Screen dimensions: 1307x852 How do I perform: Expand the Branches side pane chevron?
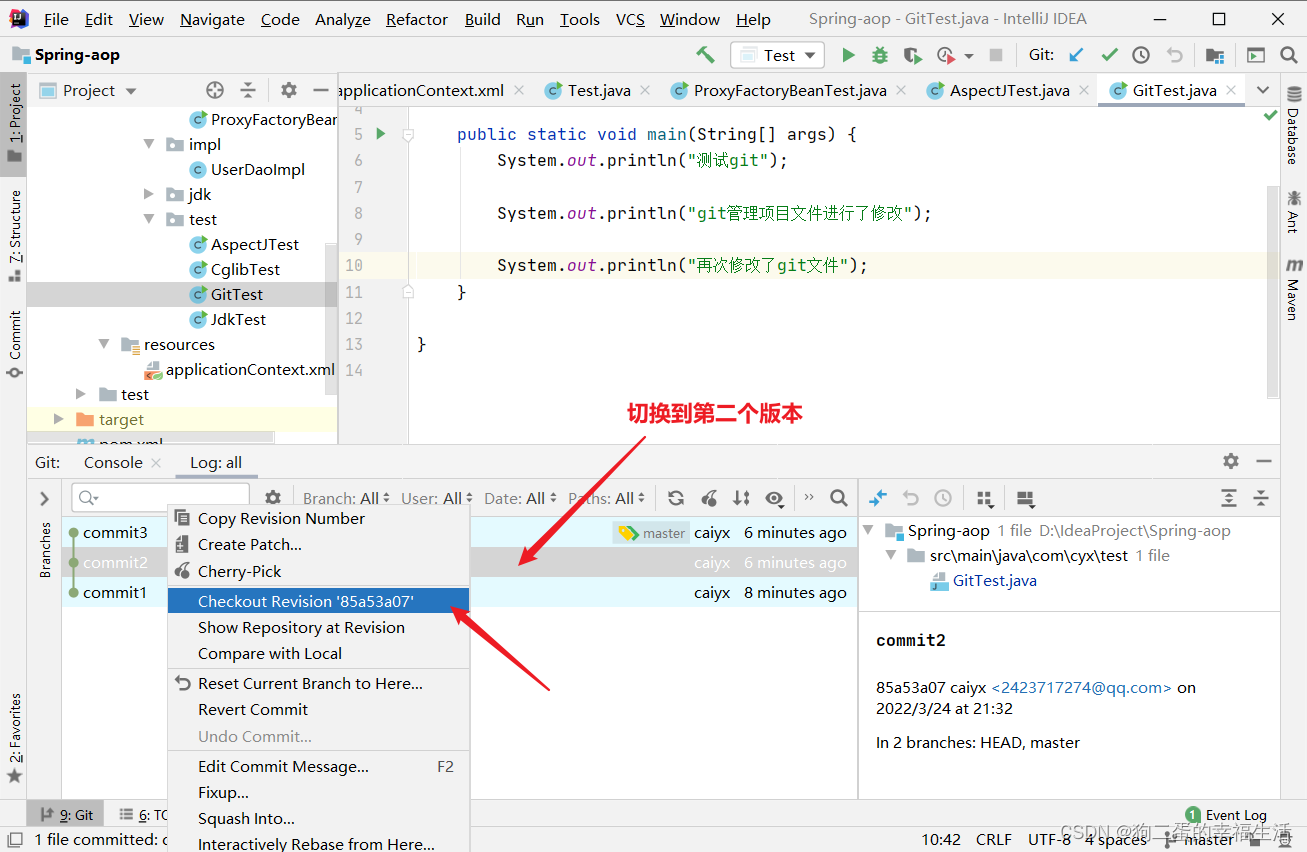coord(44,498)
